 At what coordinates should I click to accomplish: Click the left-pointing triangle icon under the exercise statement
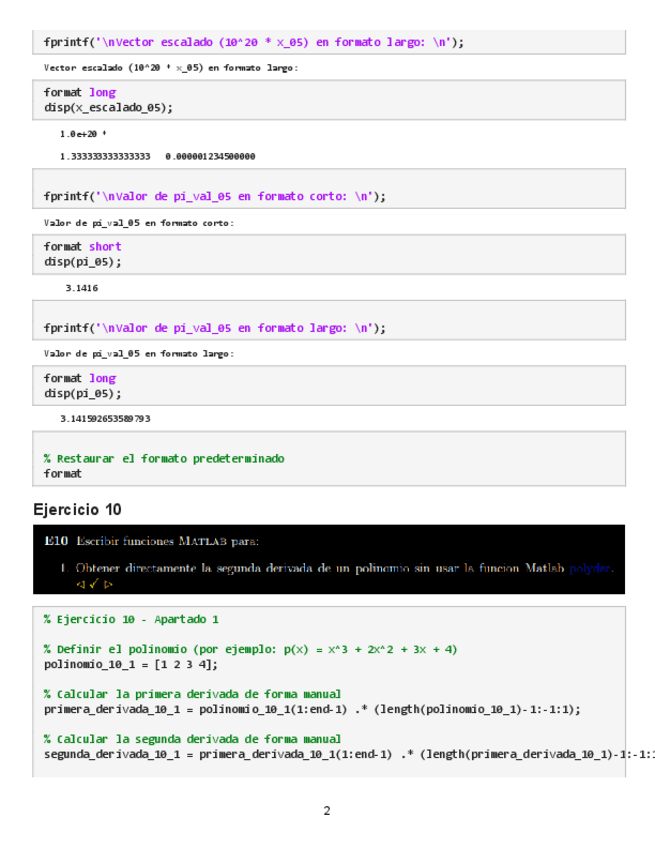tap(79, 583)
